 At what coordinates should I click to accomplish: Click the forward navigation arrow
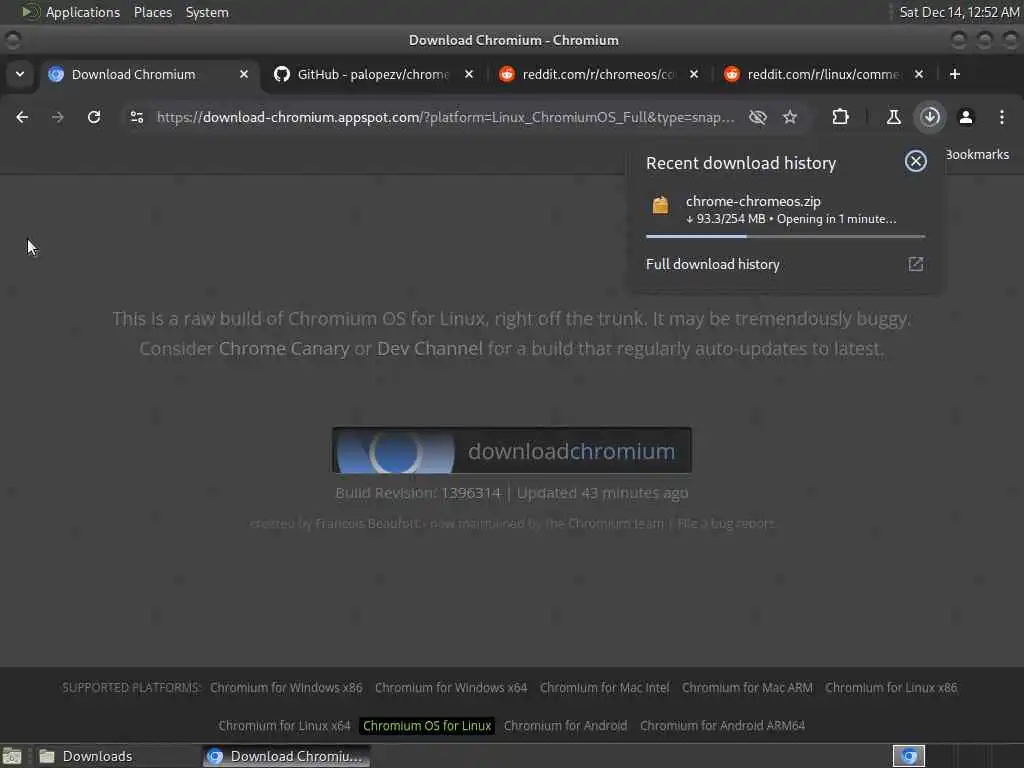click(x=57, y=117)
